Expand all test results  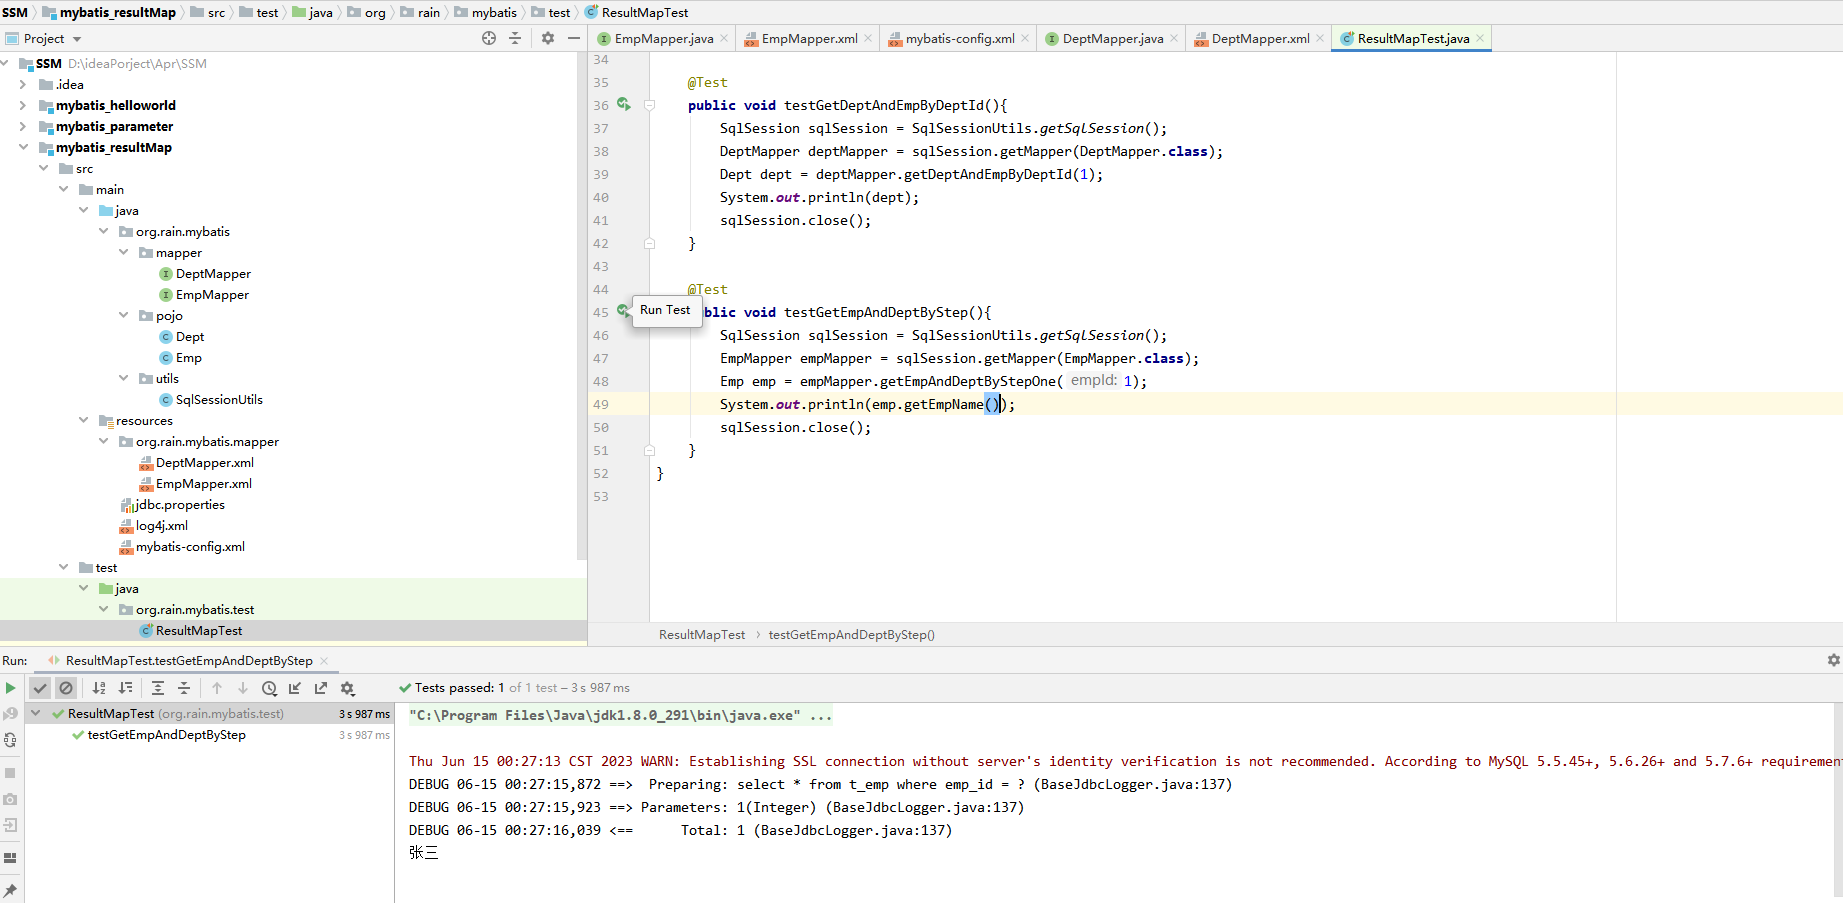pyautogui.click(x=158, y=688)
